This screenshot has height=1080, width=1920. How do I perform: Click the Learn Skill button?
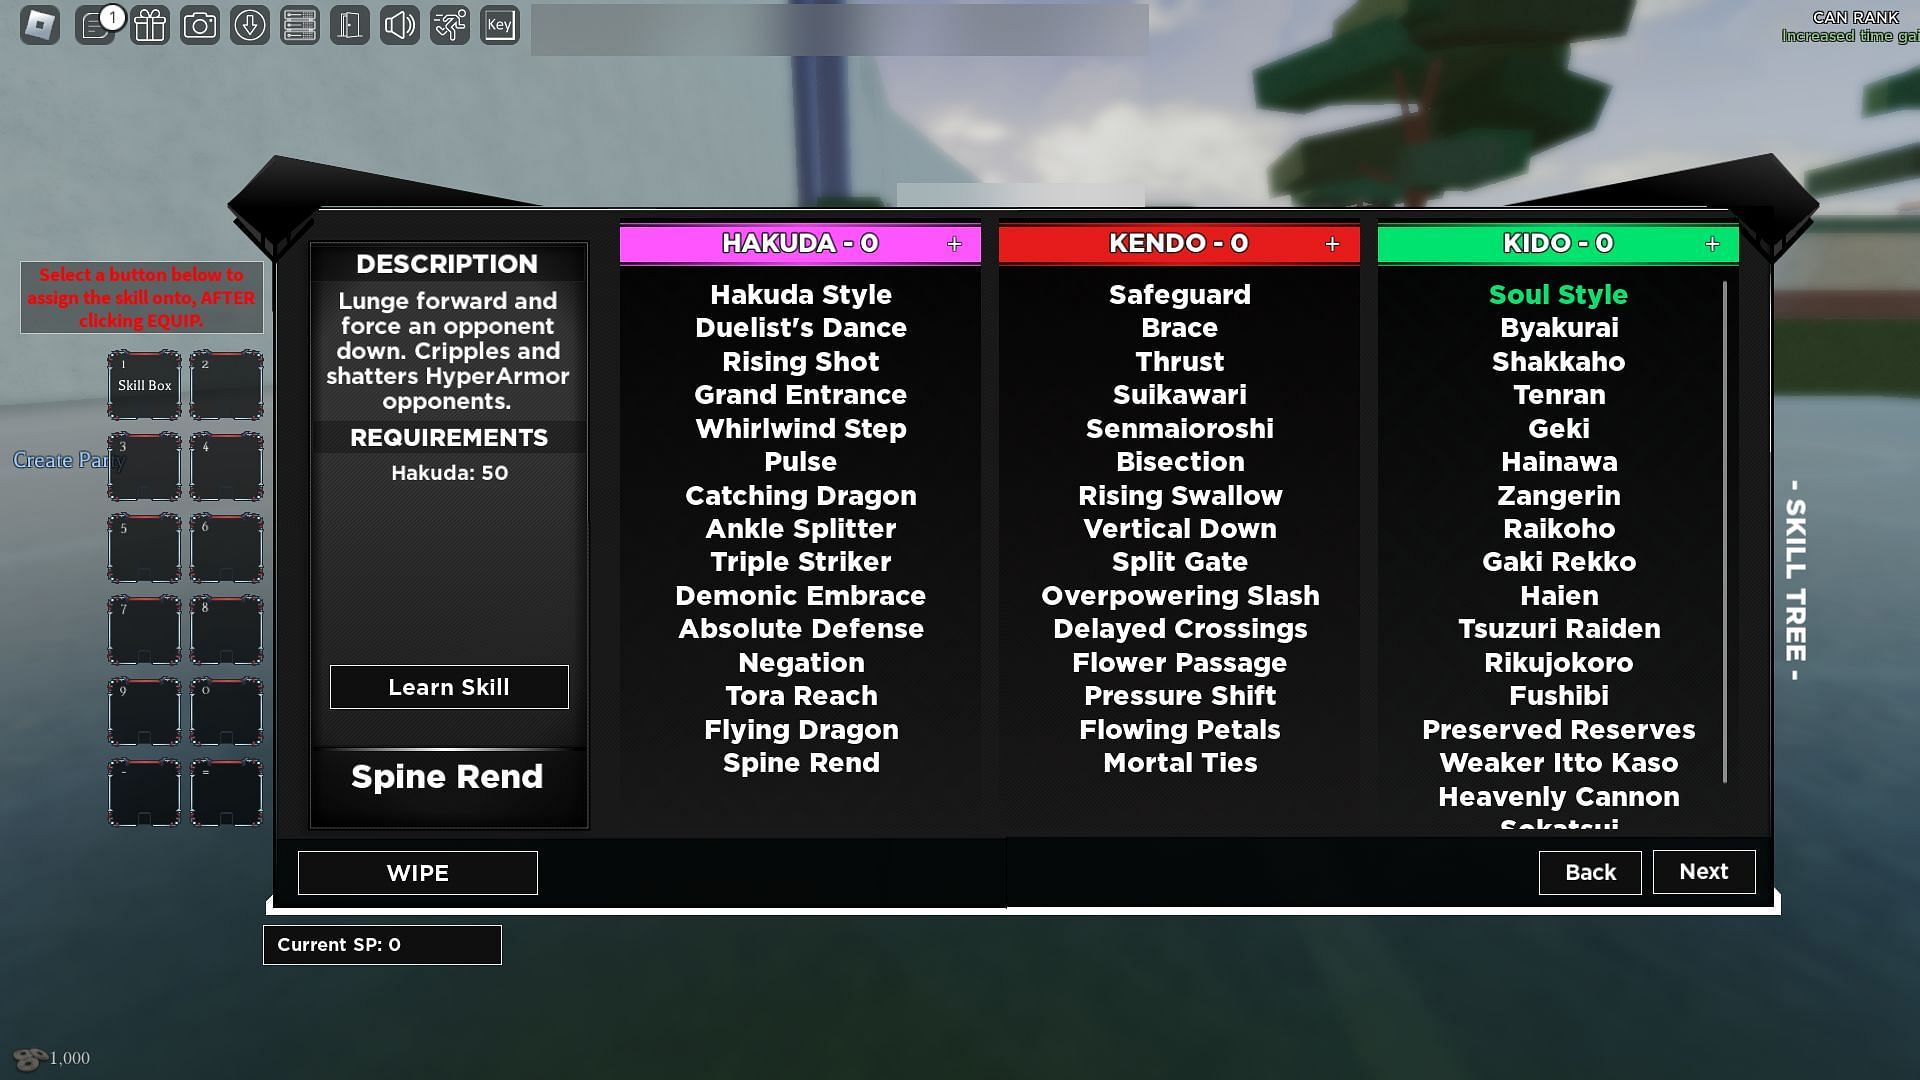[x=448, y=686]
